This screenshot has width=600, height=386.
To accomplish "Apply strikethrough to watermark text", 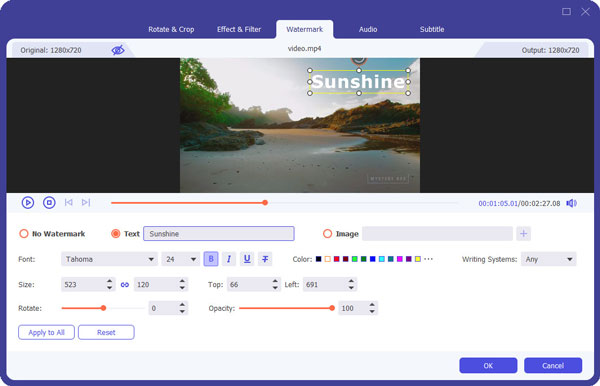I will point(265,259).
